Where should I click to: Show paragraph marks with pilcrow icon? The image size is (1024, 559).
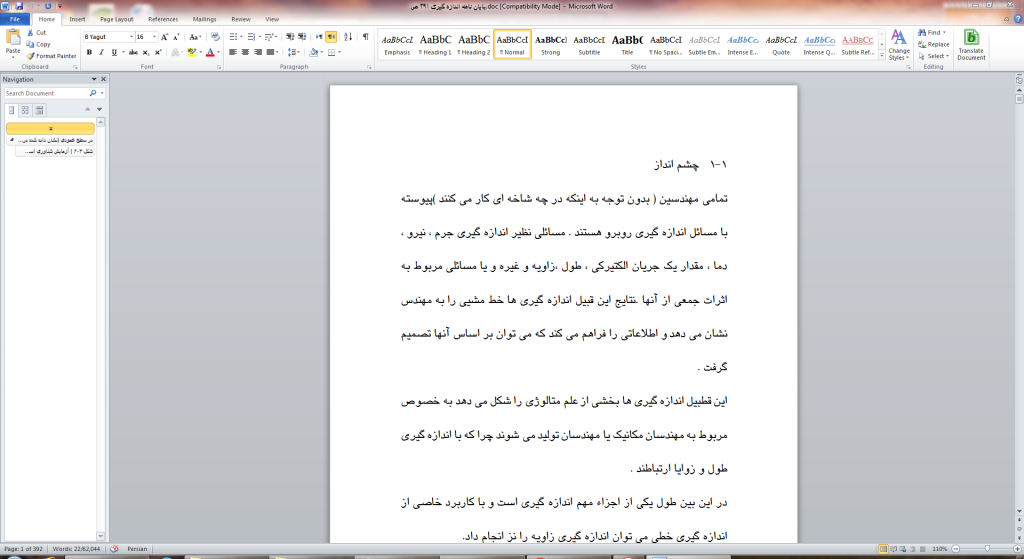click(366, 37)
